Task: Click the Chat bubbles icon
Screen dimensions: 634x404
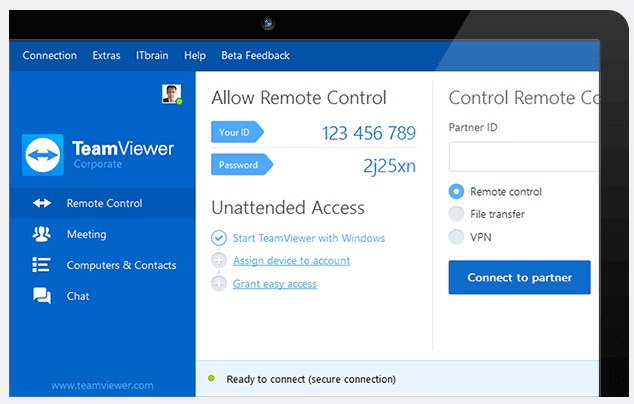Action: [42, 295]
